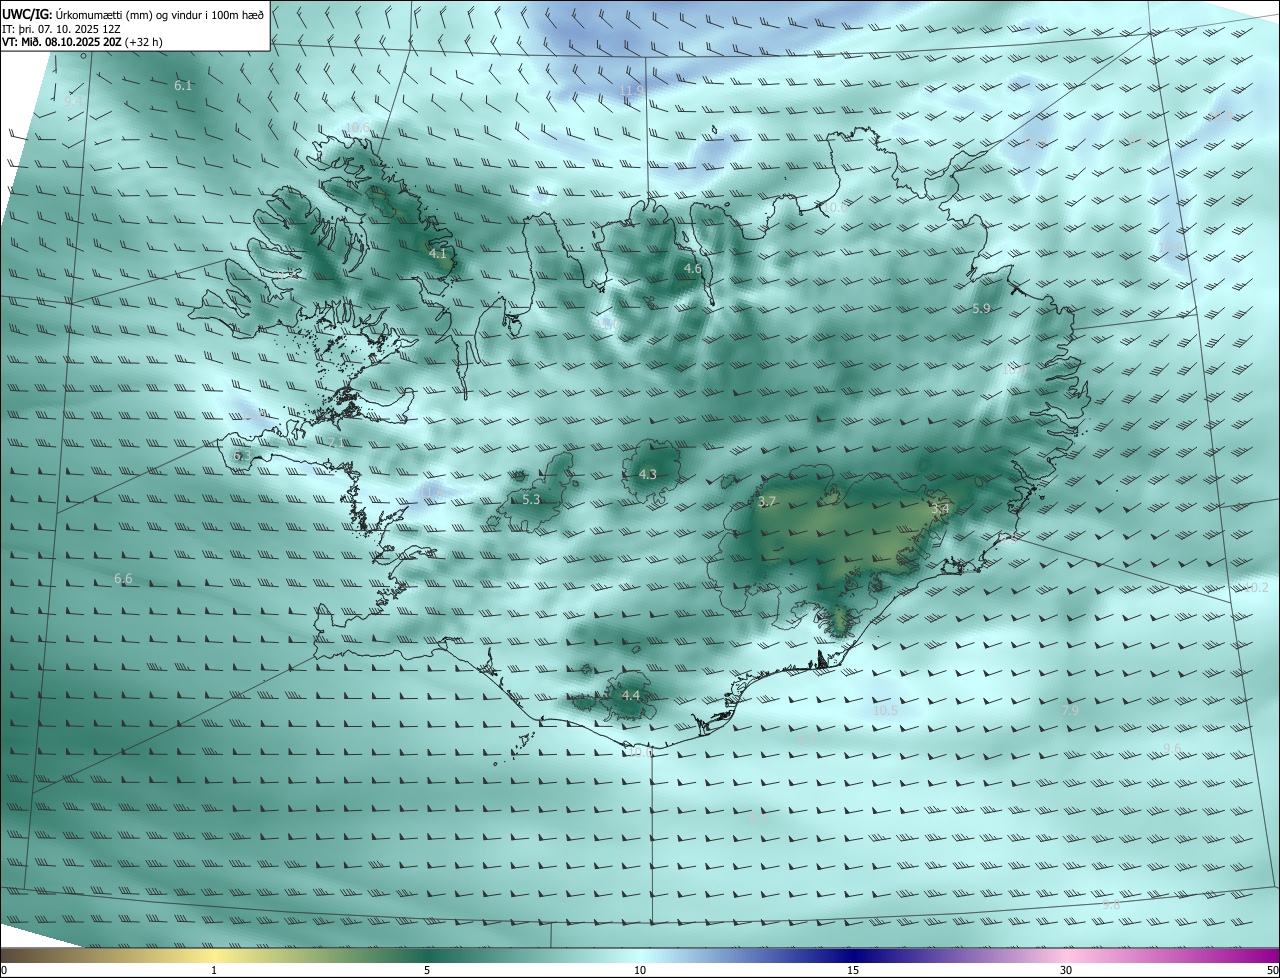
Task: Click the 6.6 value over the ocean
Action: 123,579
